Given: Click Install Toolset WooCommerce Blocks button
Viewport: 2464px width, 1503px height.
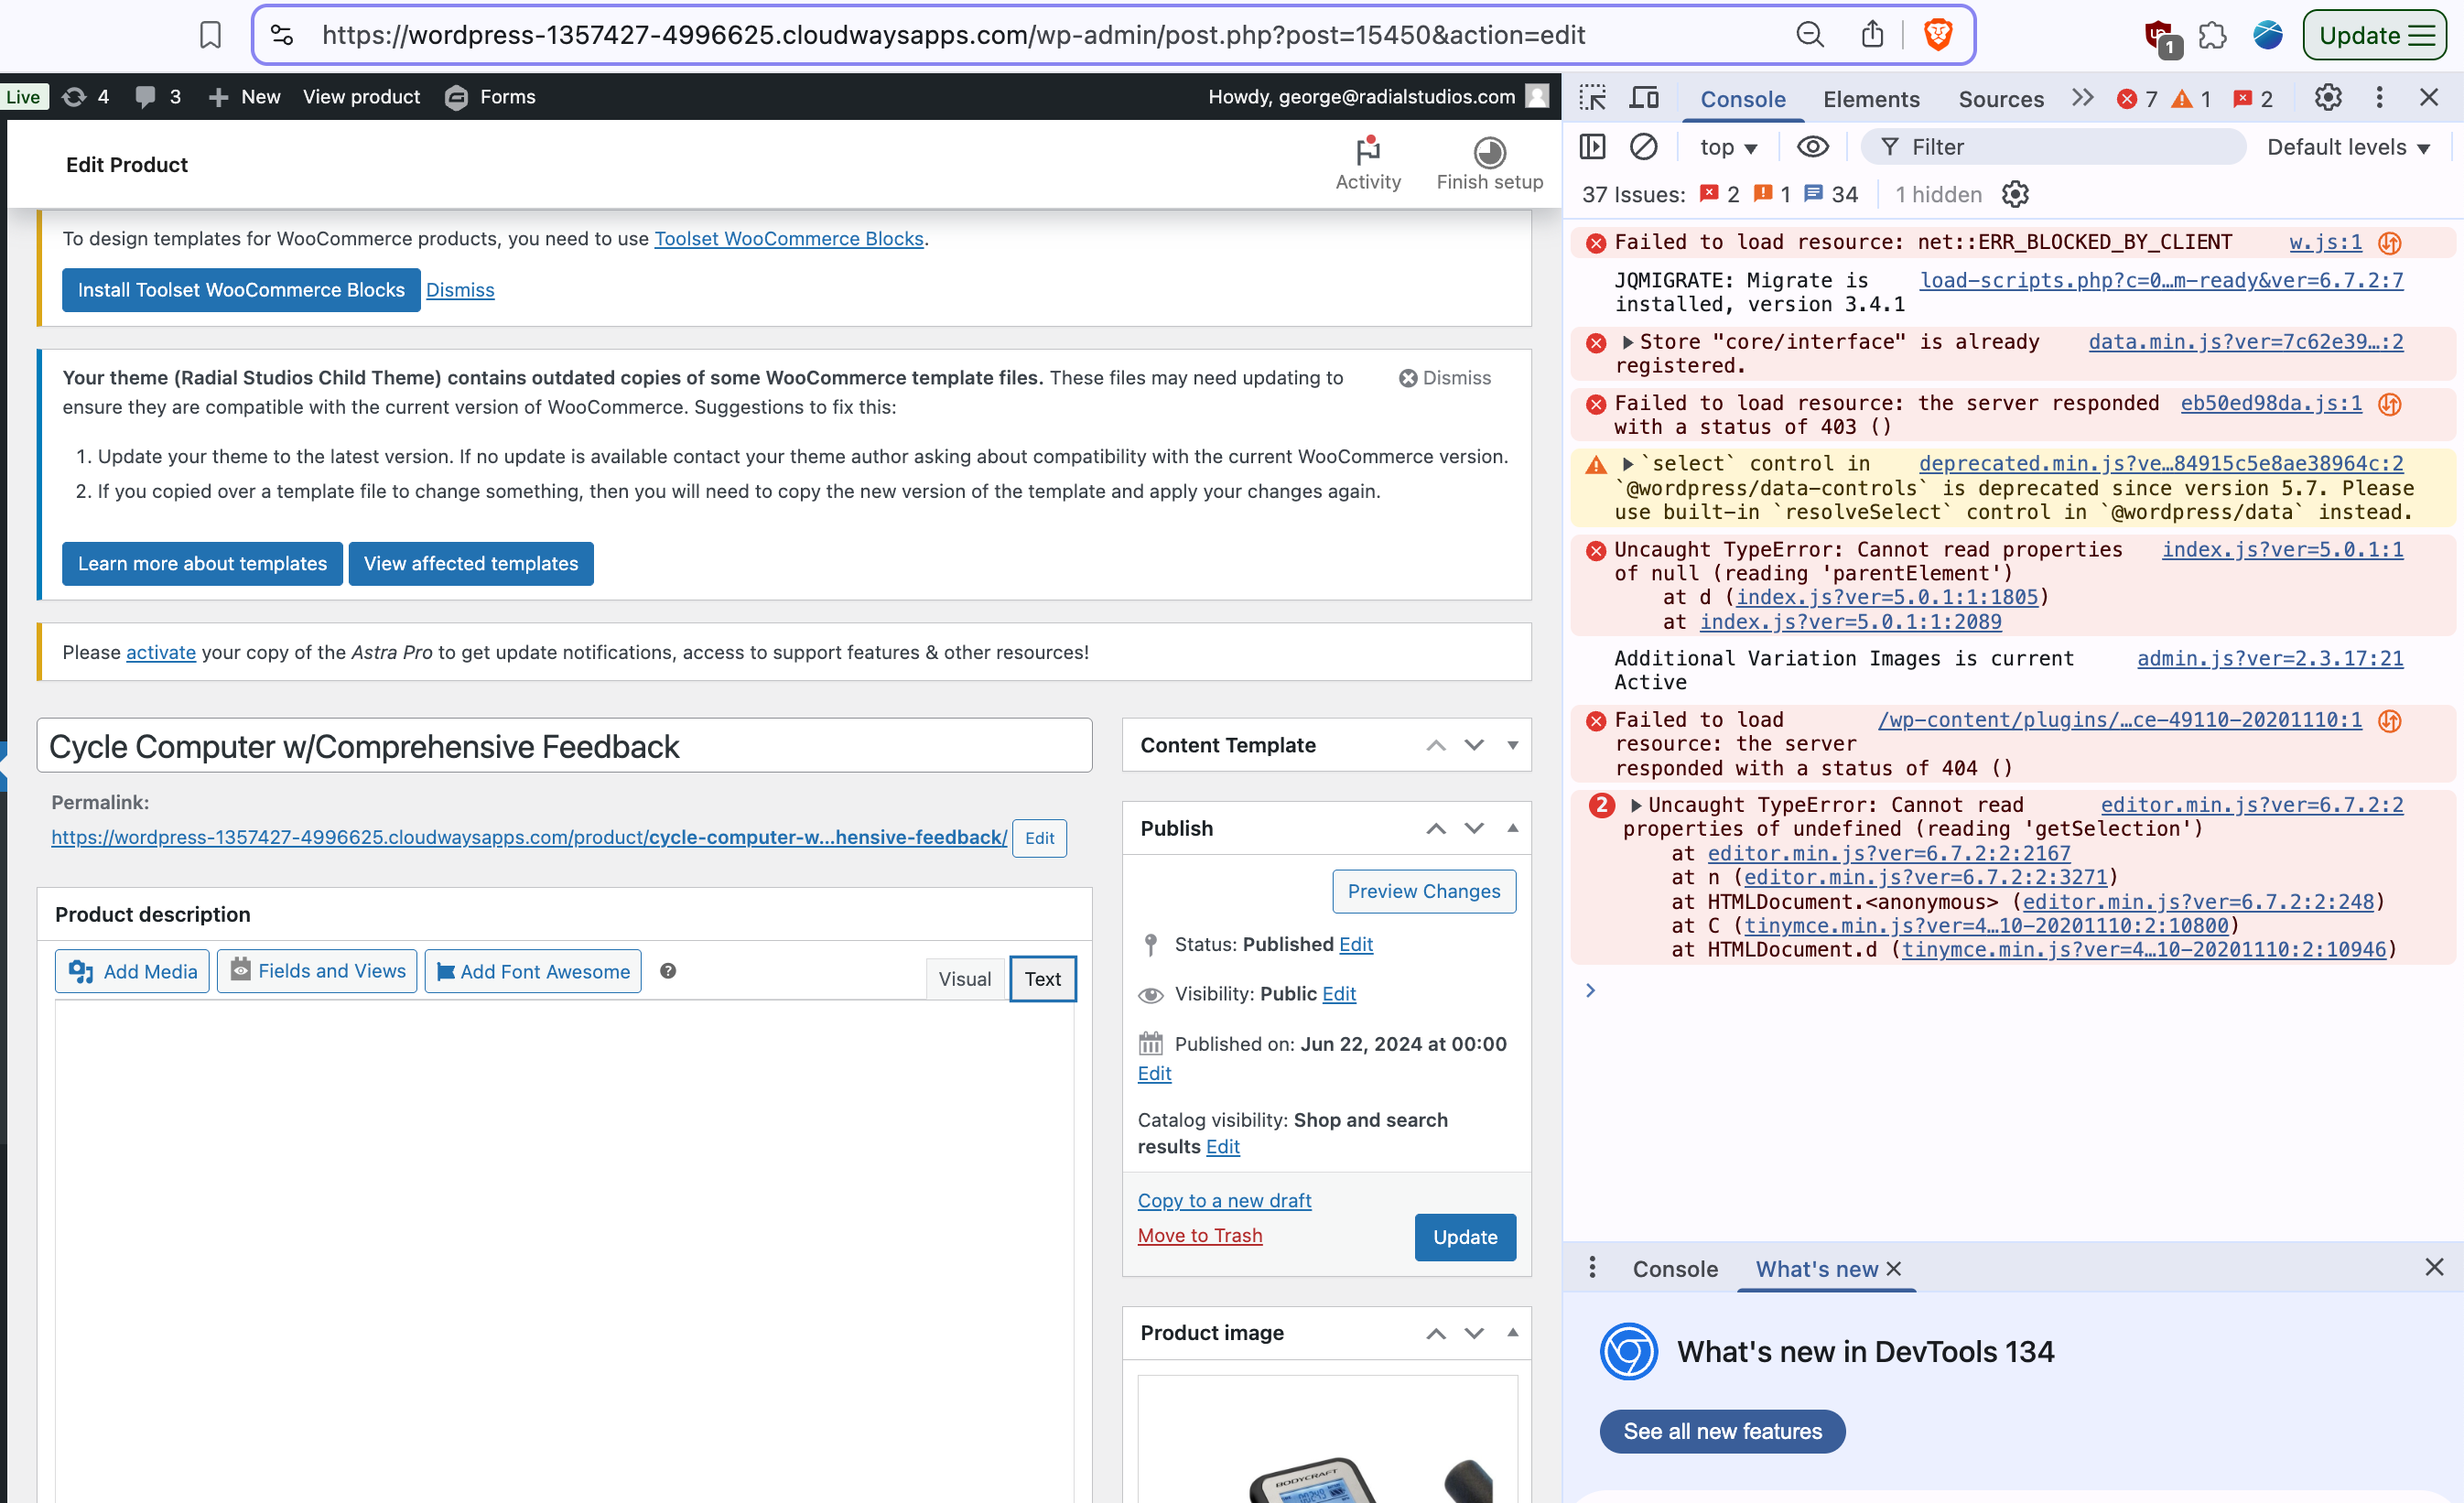Looking at the screenshot, I should [x=241, y=290].
